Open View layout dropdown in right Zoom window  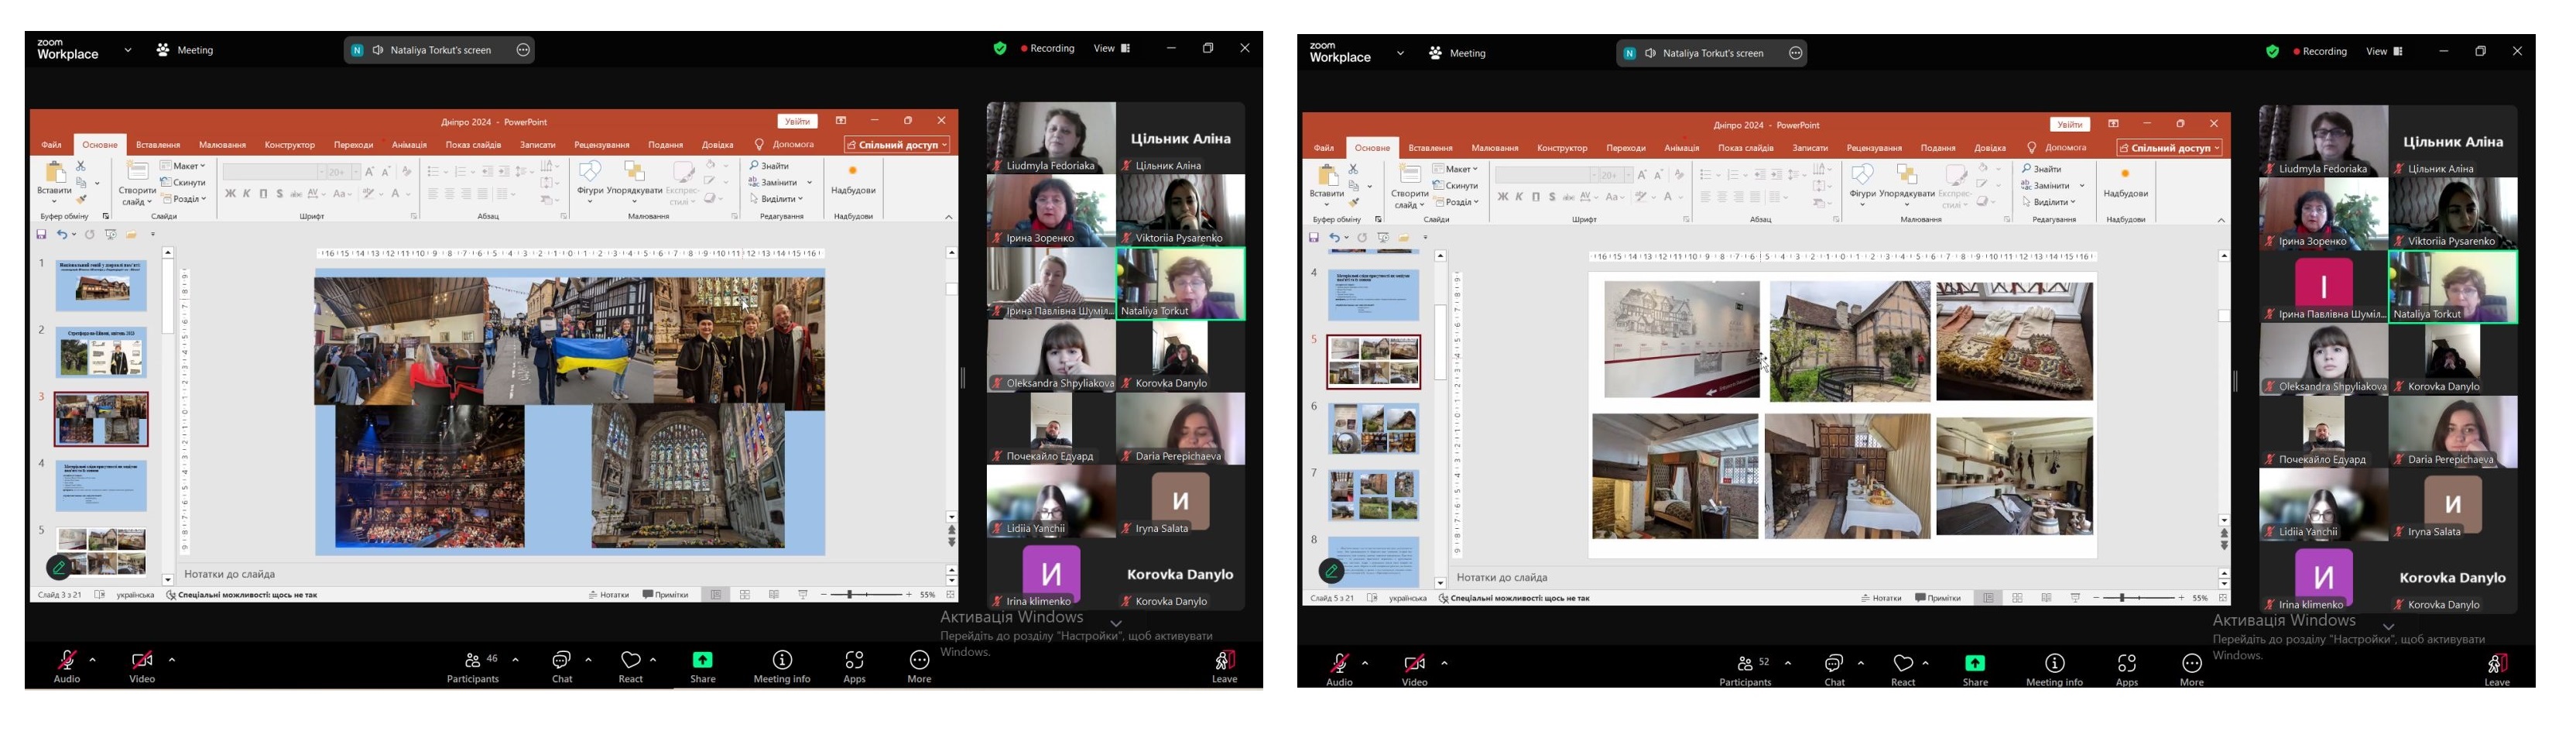[x=2384, y=52]
